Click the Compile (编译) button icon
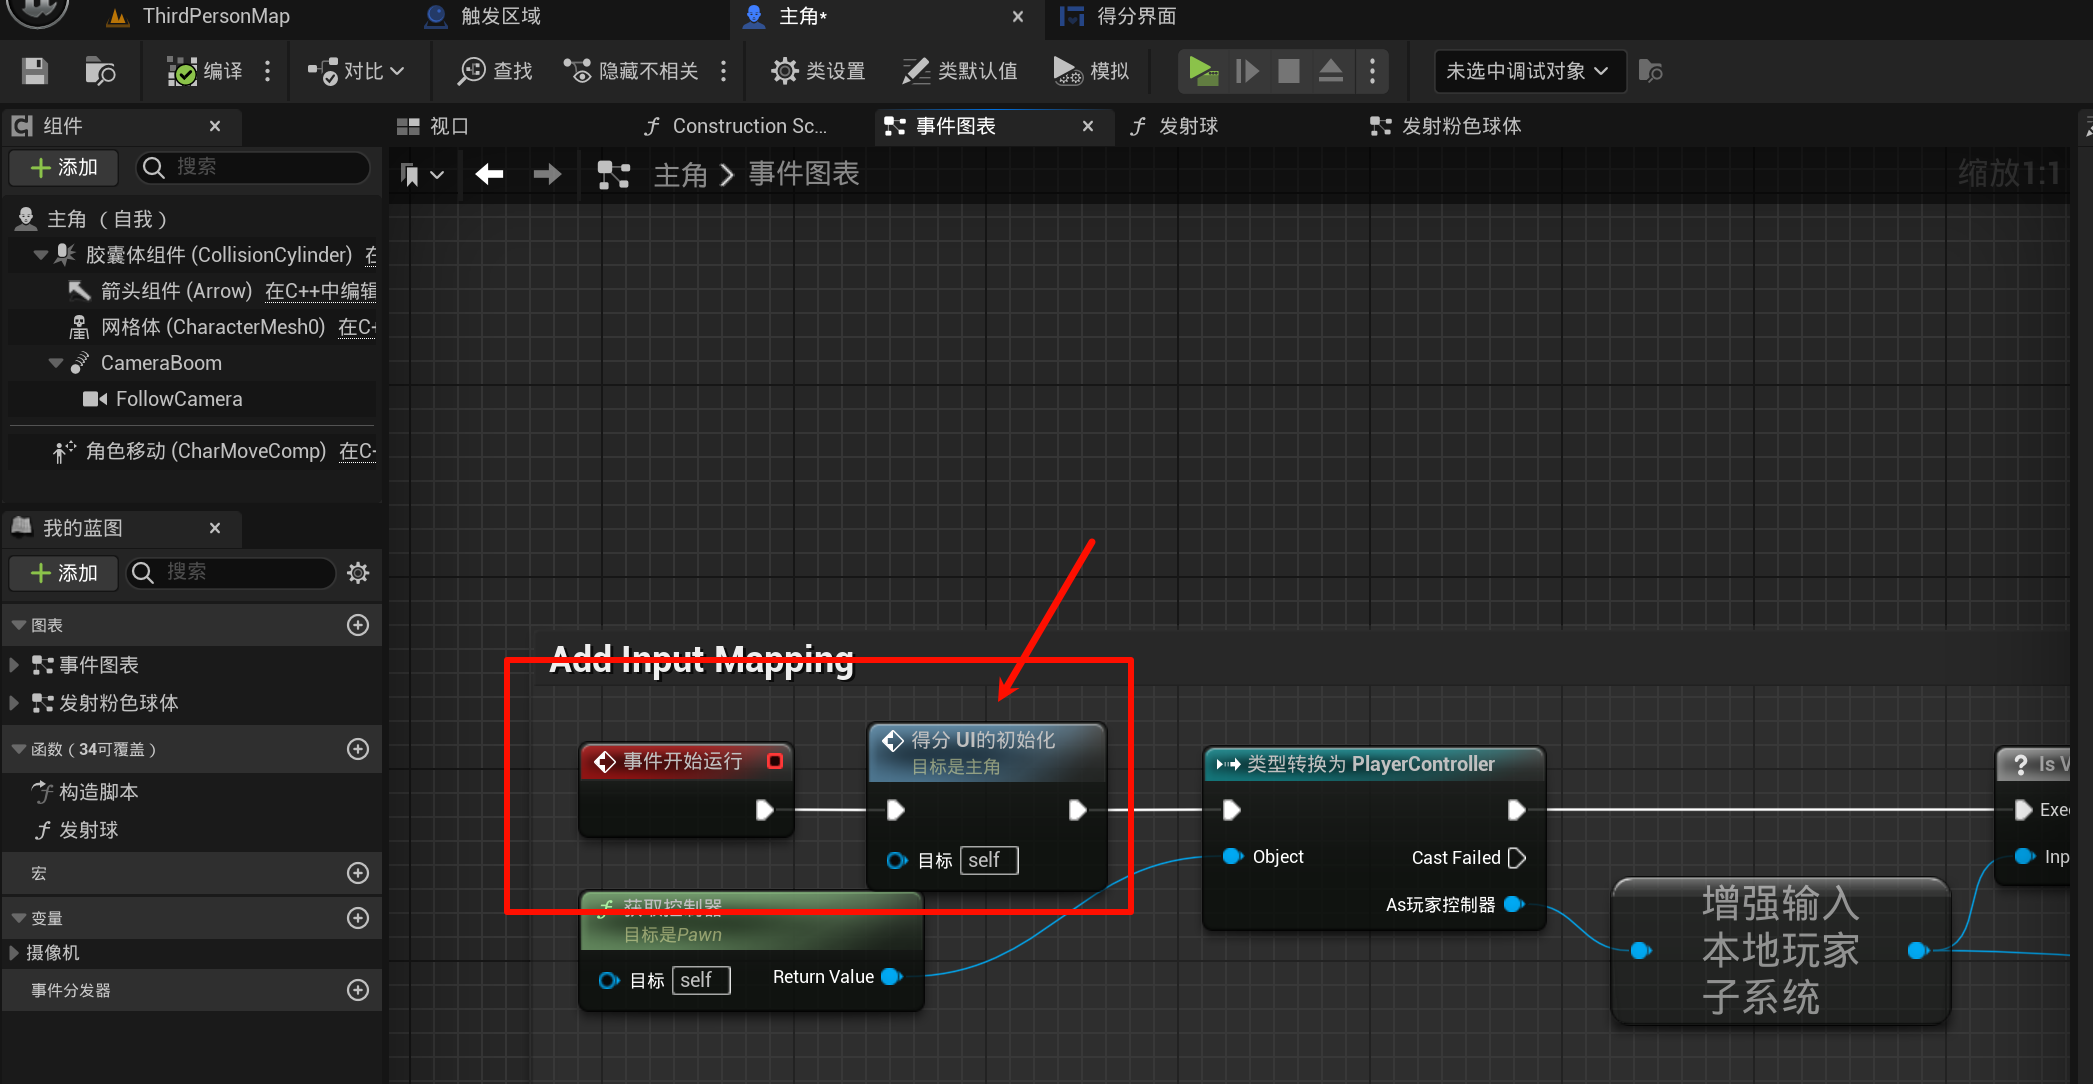 point(183,71)
